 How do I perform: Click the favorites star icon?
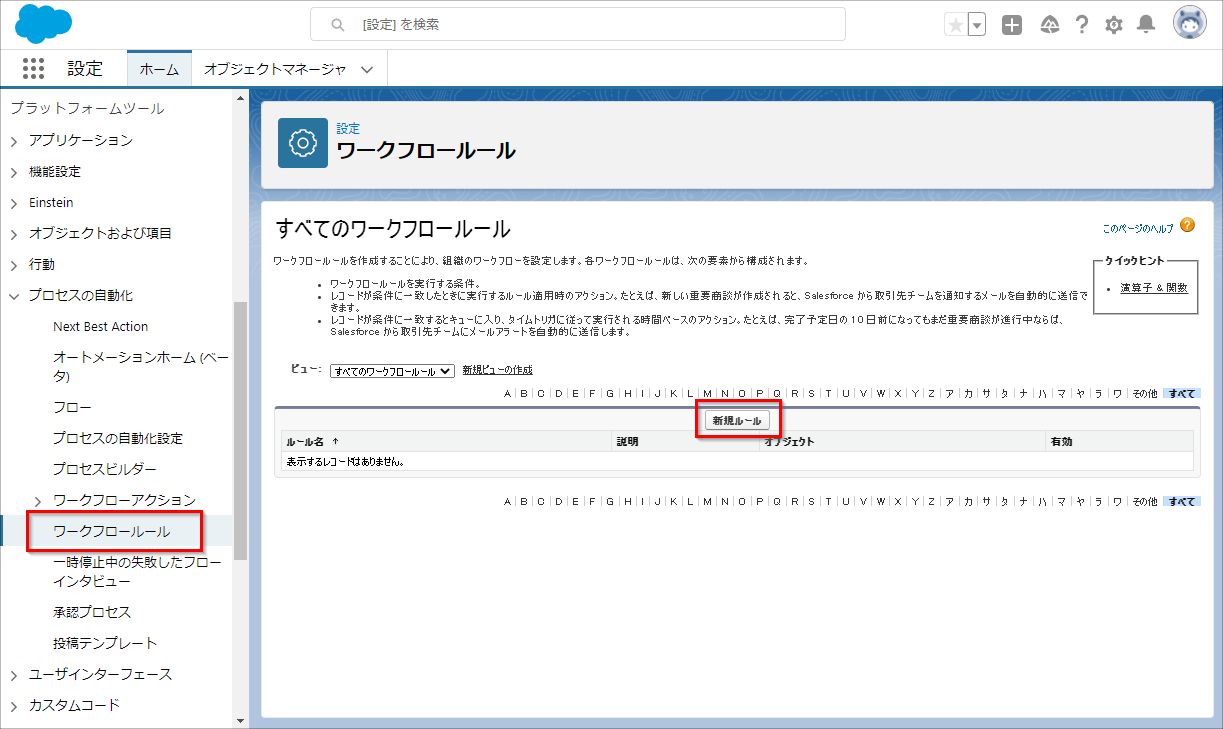(956, 25)
